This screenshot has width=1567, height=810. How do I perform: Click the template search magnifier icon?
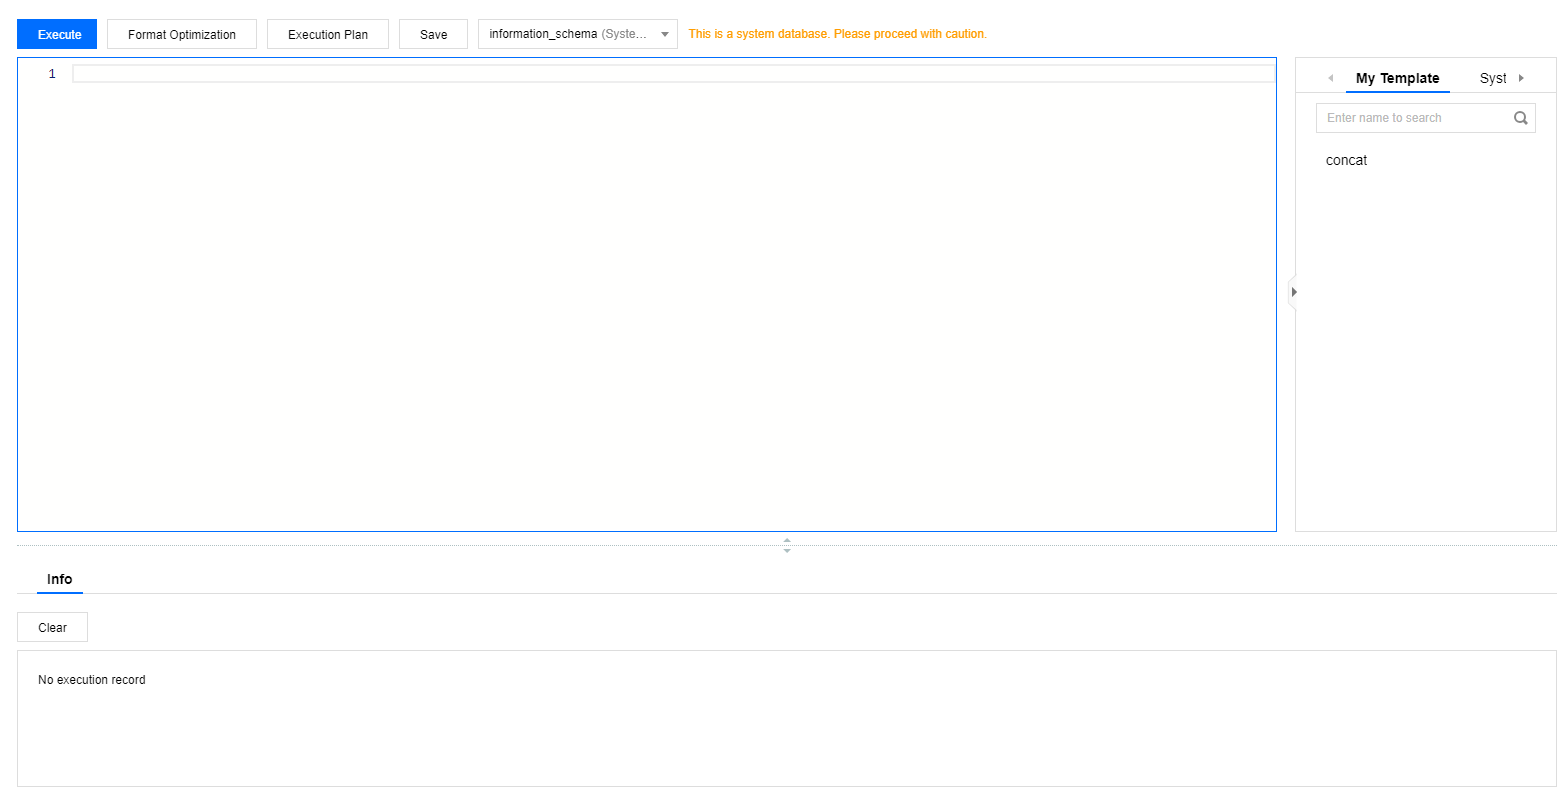1521,118
